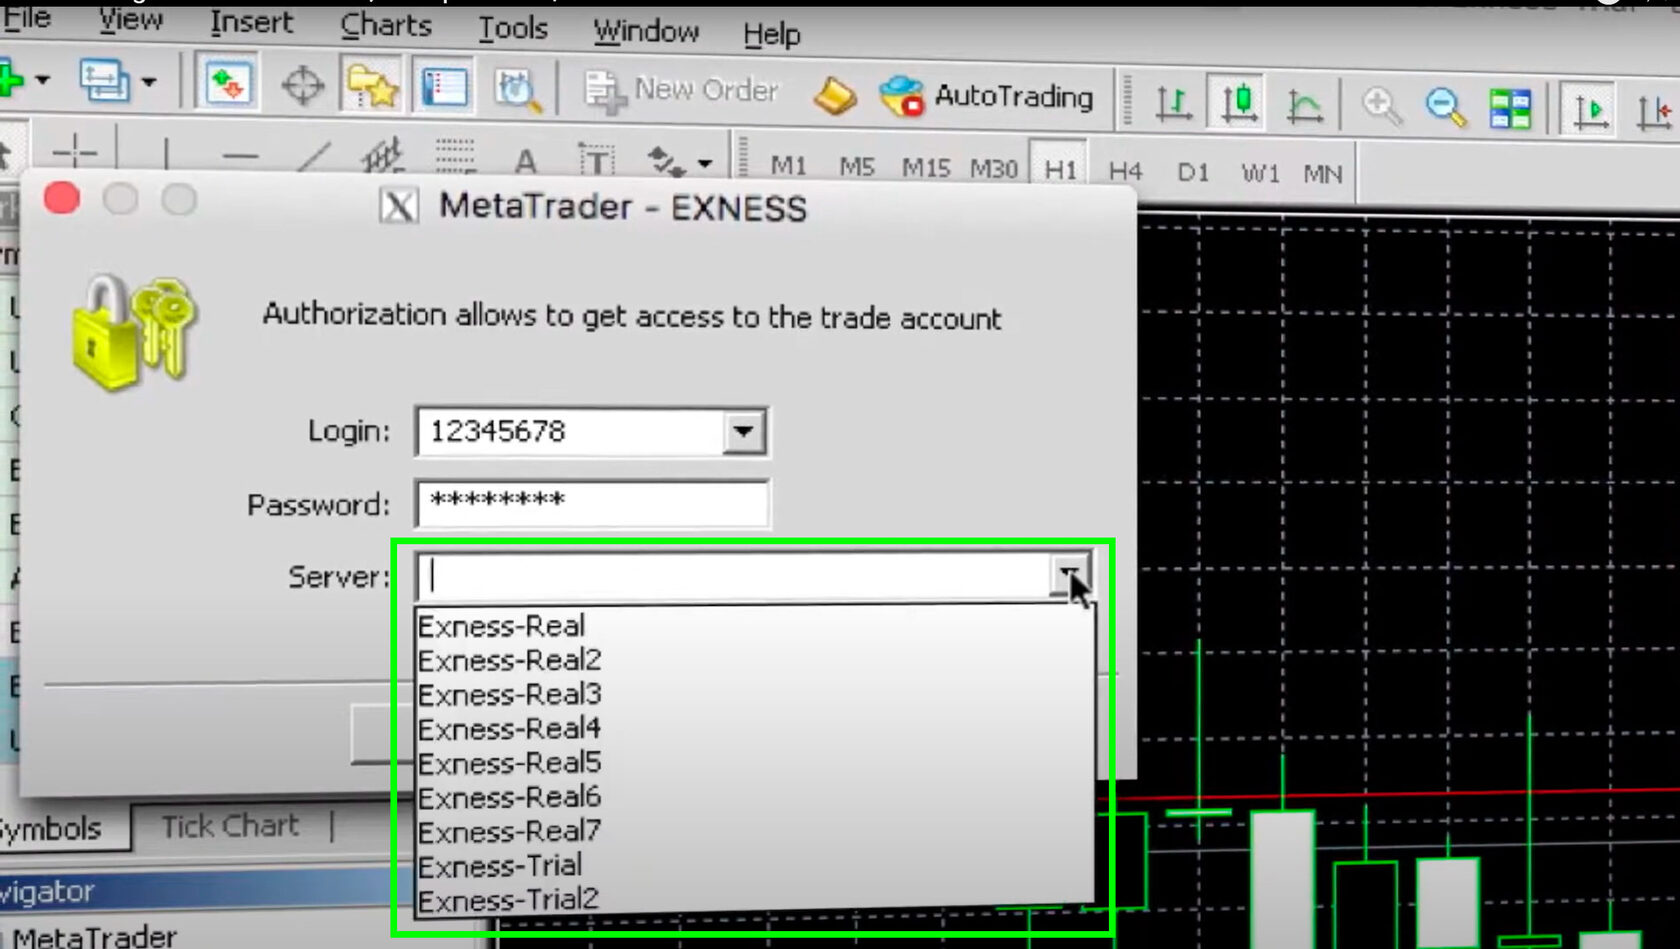Switch to the Tick Chart tab
The image size is (1680, 949).
coord(228,825)
